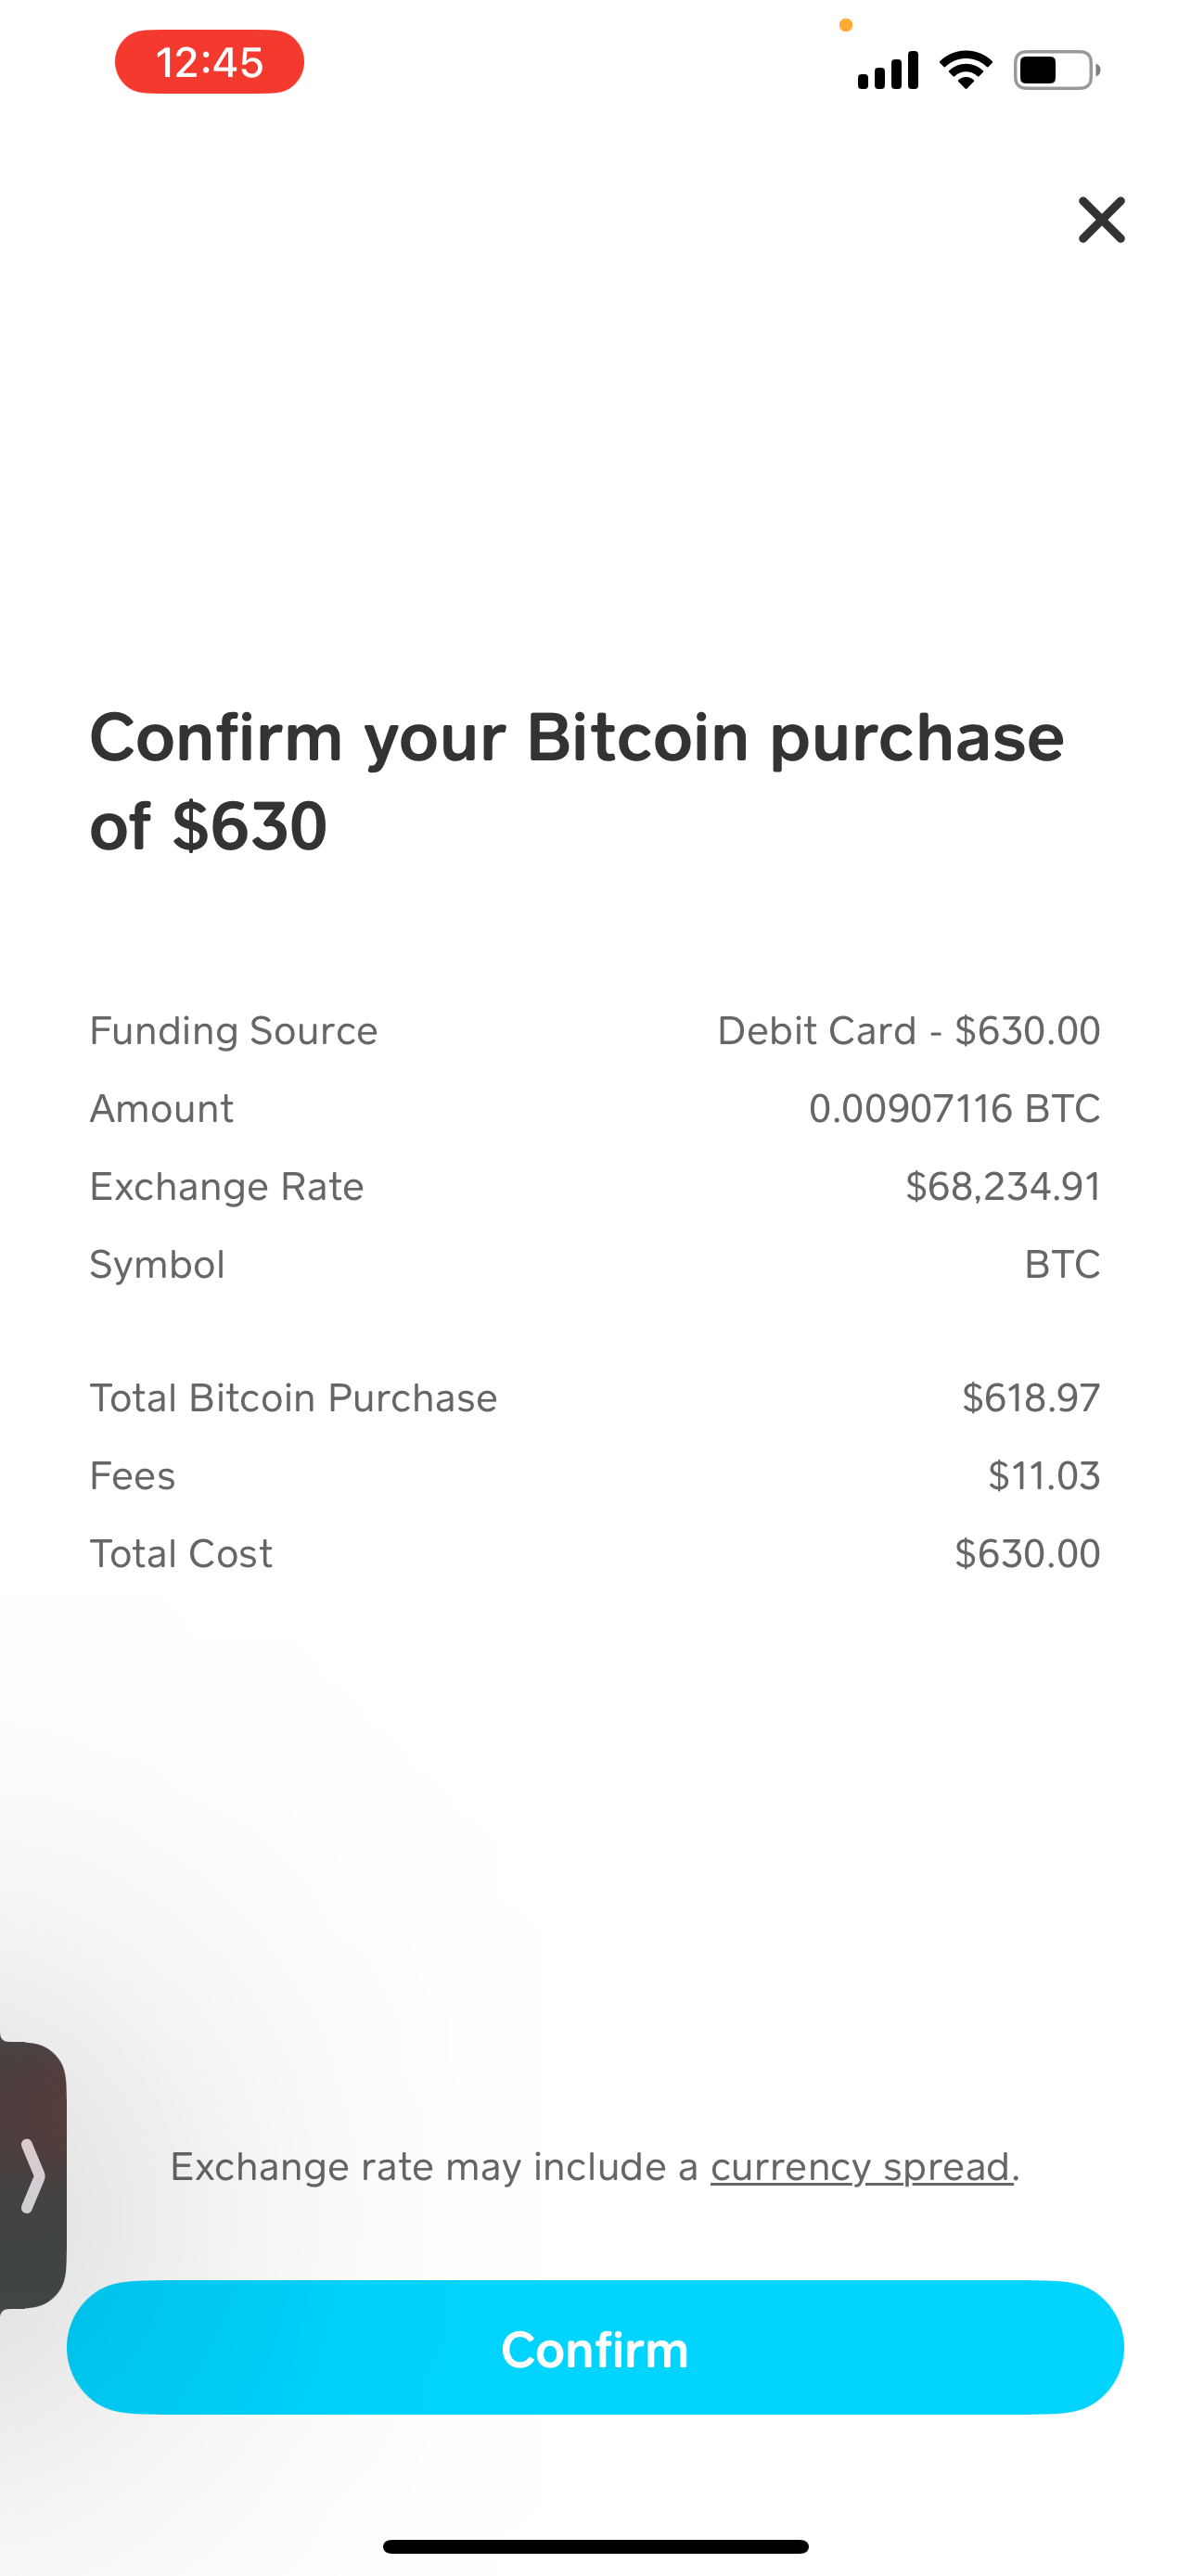This screenshot has height=2576, width=1191.
Task: Tap the Confirm your Bitcoin purchase heading
Action: [x=576, y=781]
